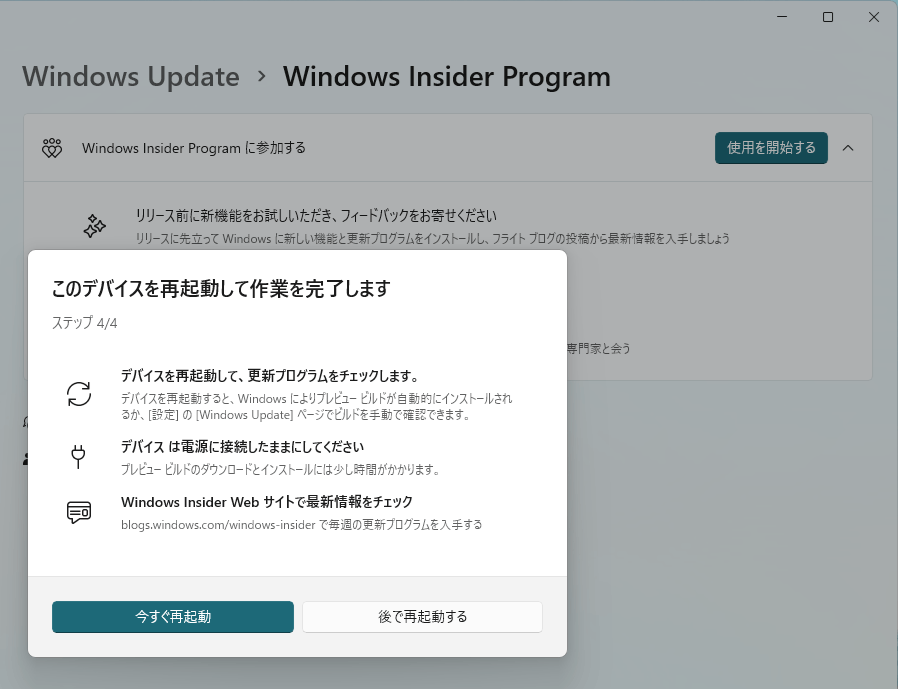Image resolution: width=898 pixels, height=689 pixels.
Task: Go back to Windows Update breadcrumb
Action: point(131,76)
